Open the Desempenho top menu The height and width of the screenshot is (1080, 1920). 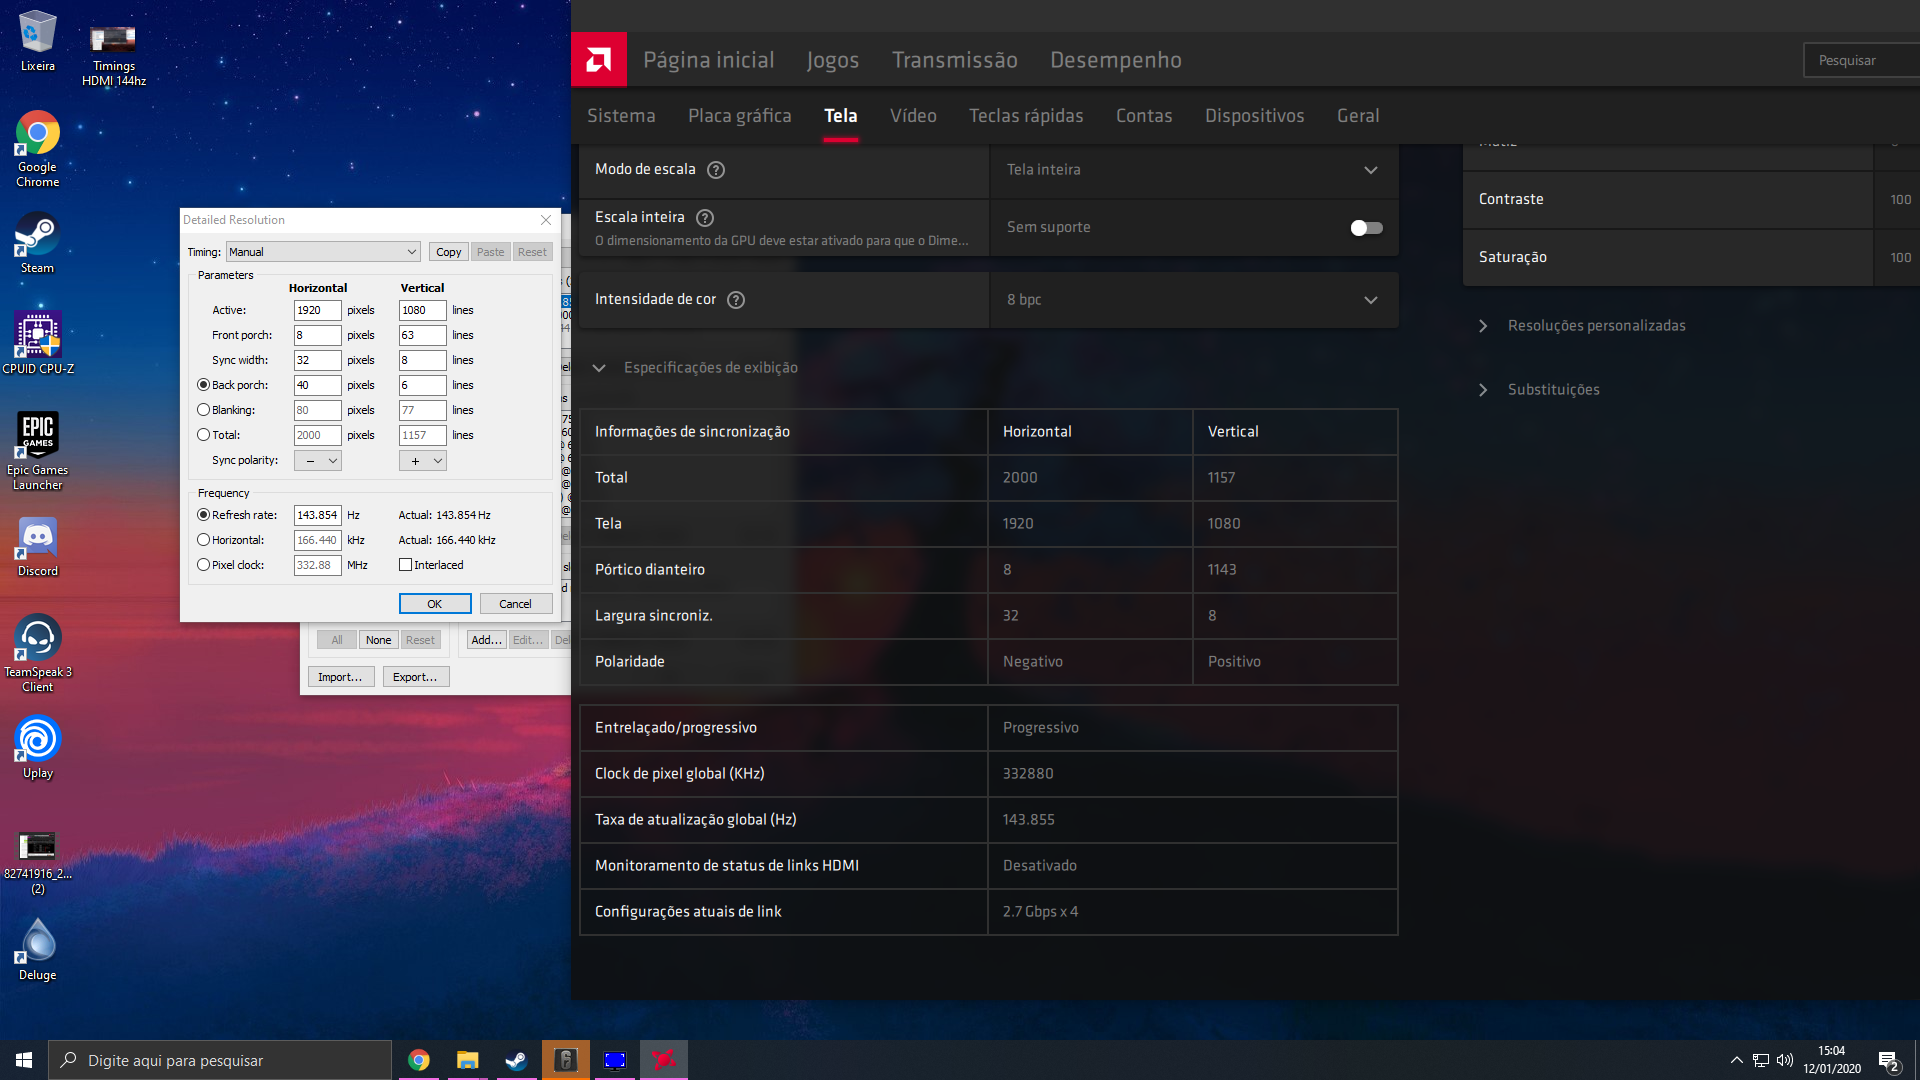1115,60
